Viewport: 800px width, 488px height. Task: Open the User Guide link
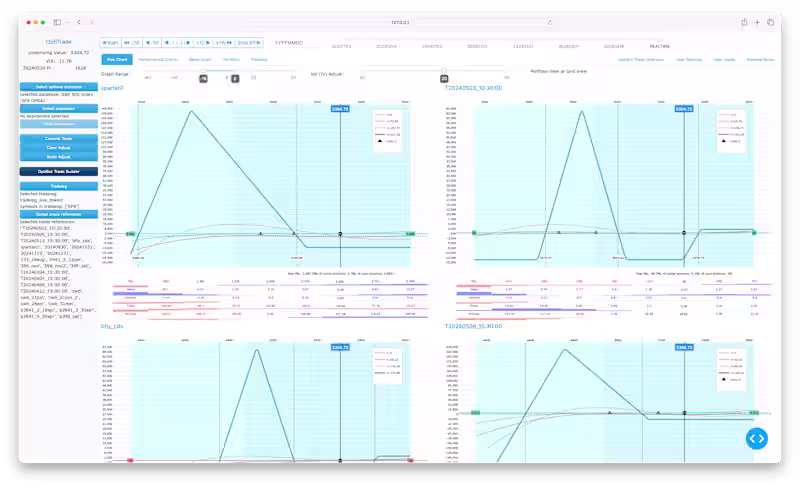(x=724, y=60)
